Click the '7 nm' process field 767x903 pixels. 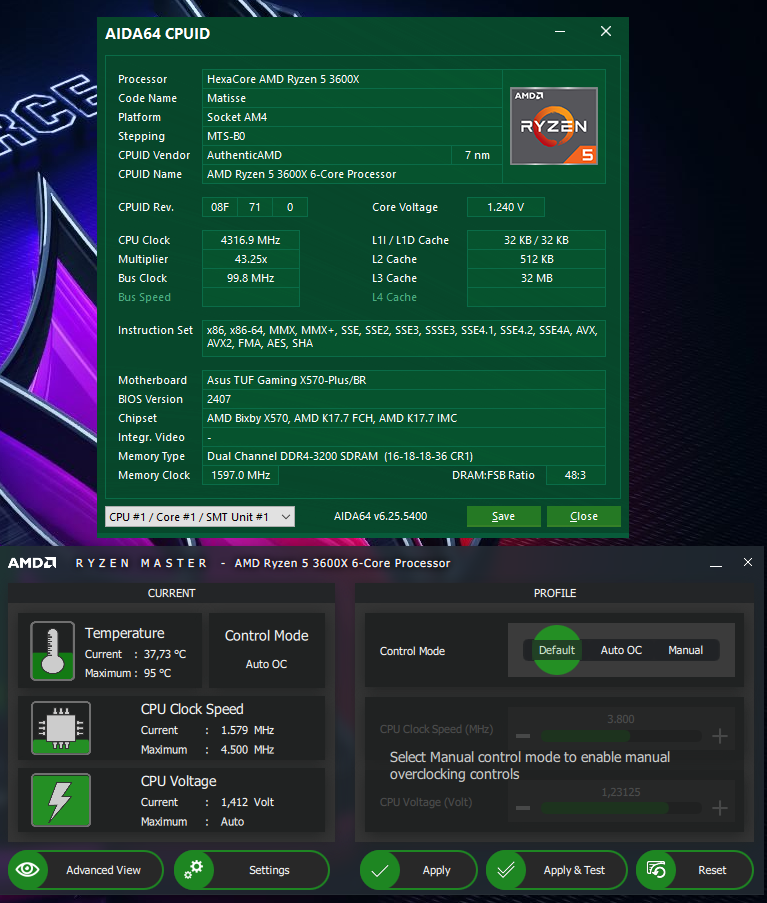(477, 155)
